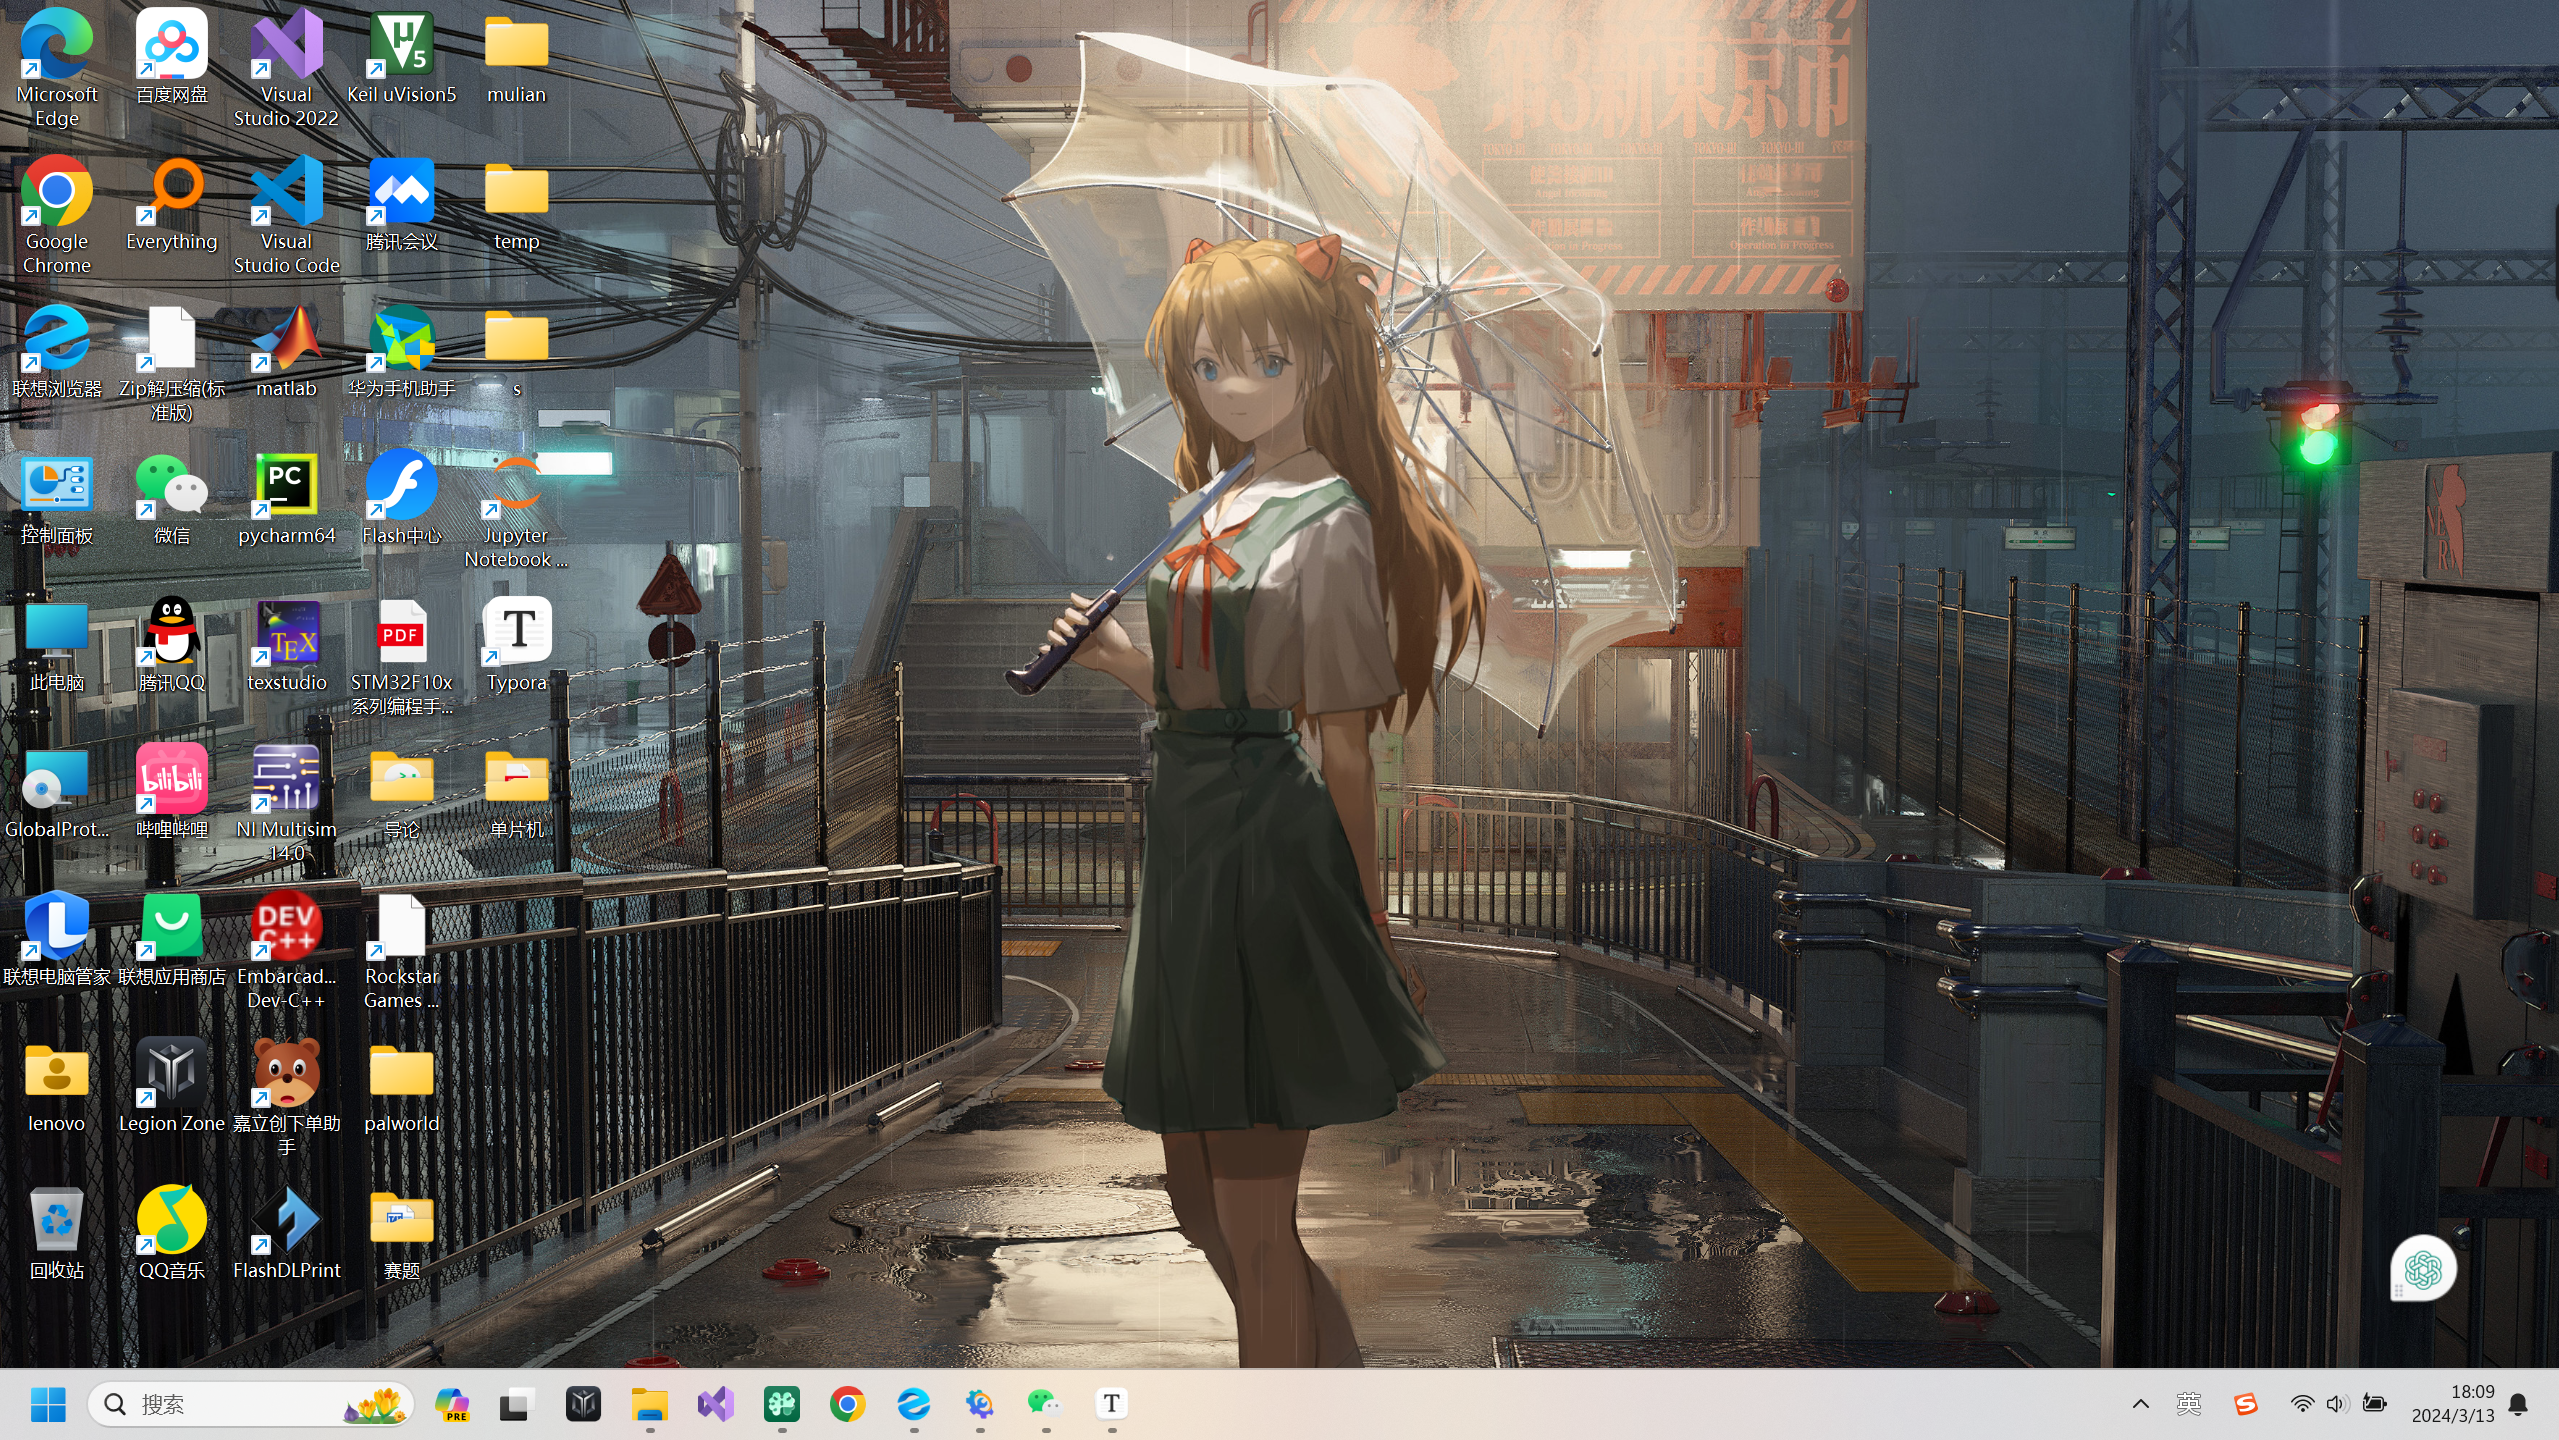Open 百度网盘 desktop icon

click(172, 57)
